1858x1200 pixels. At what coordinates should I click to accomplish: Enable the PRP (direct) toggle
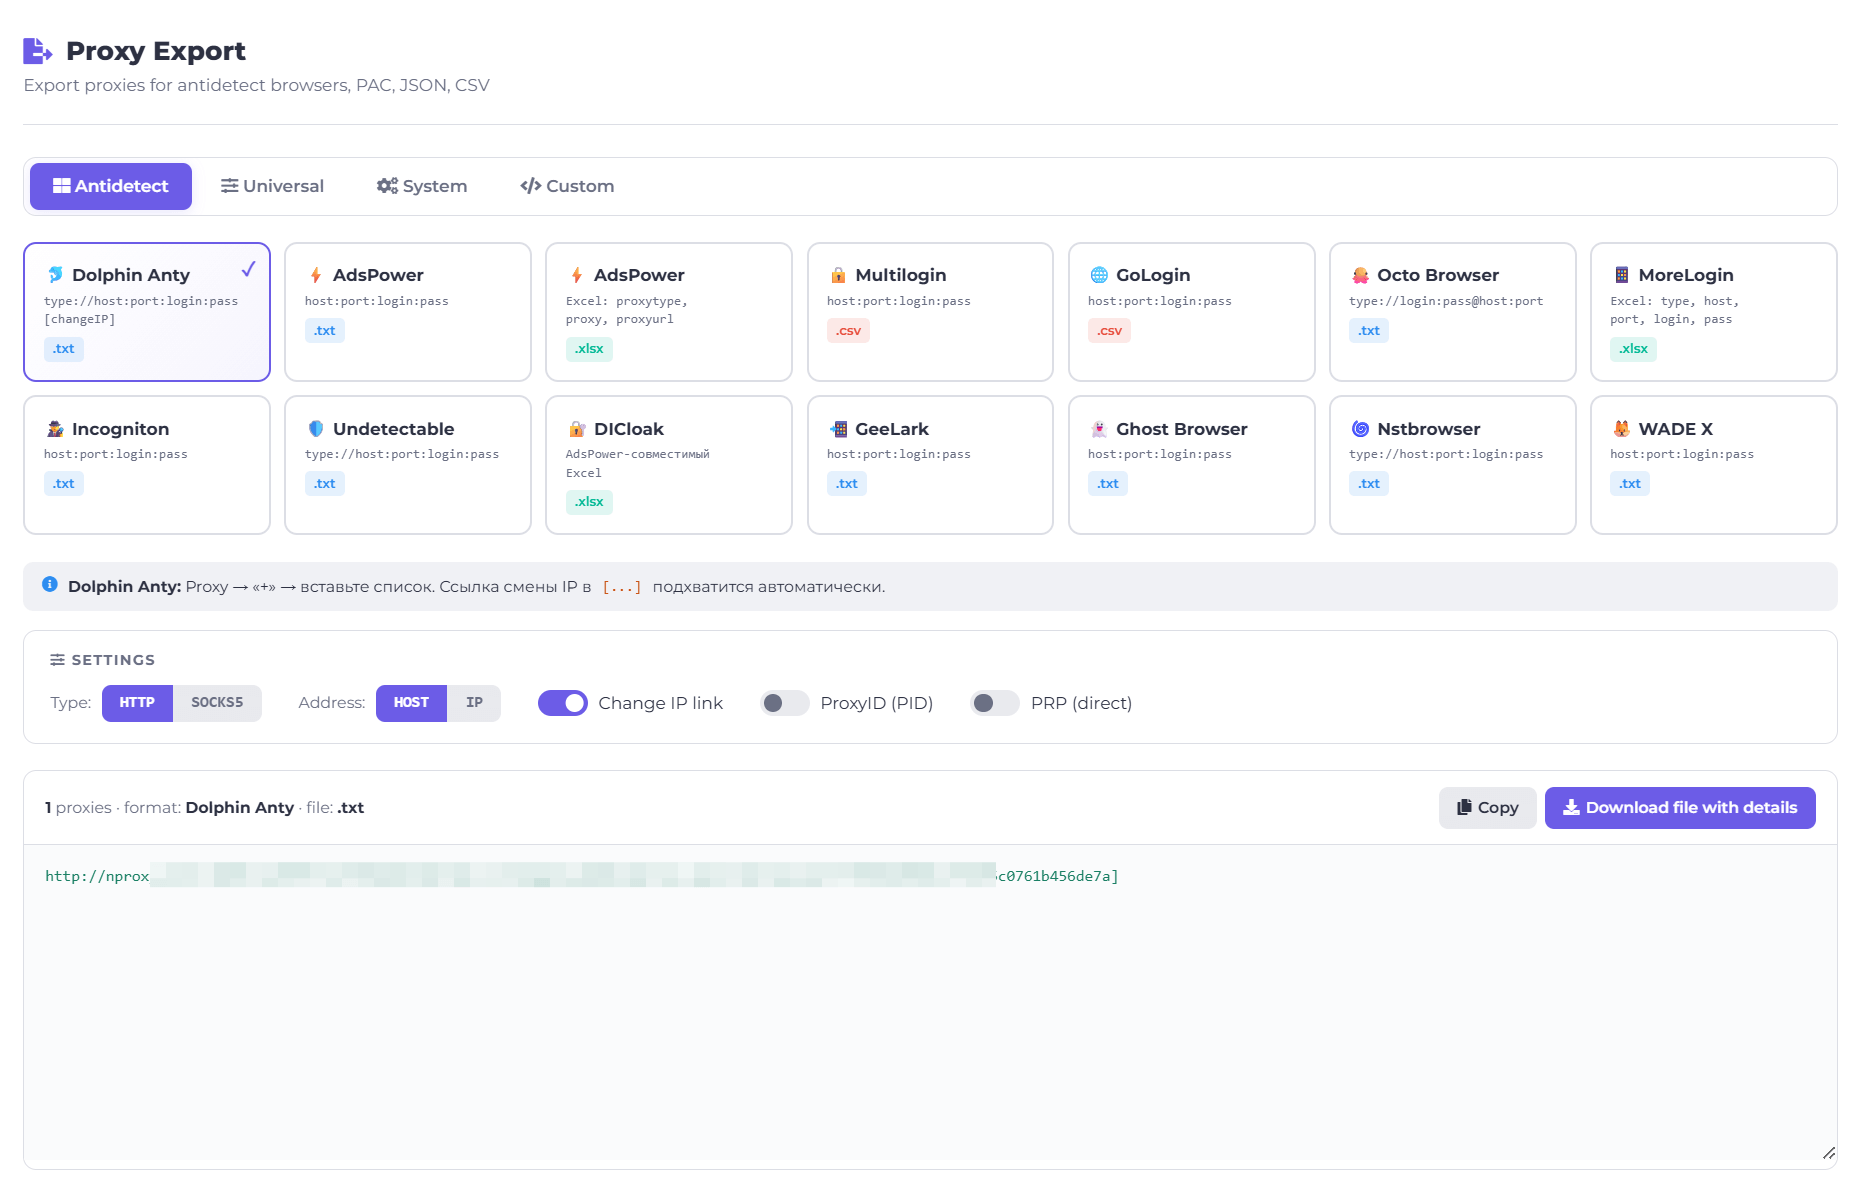click(x=995, y=703)
